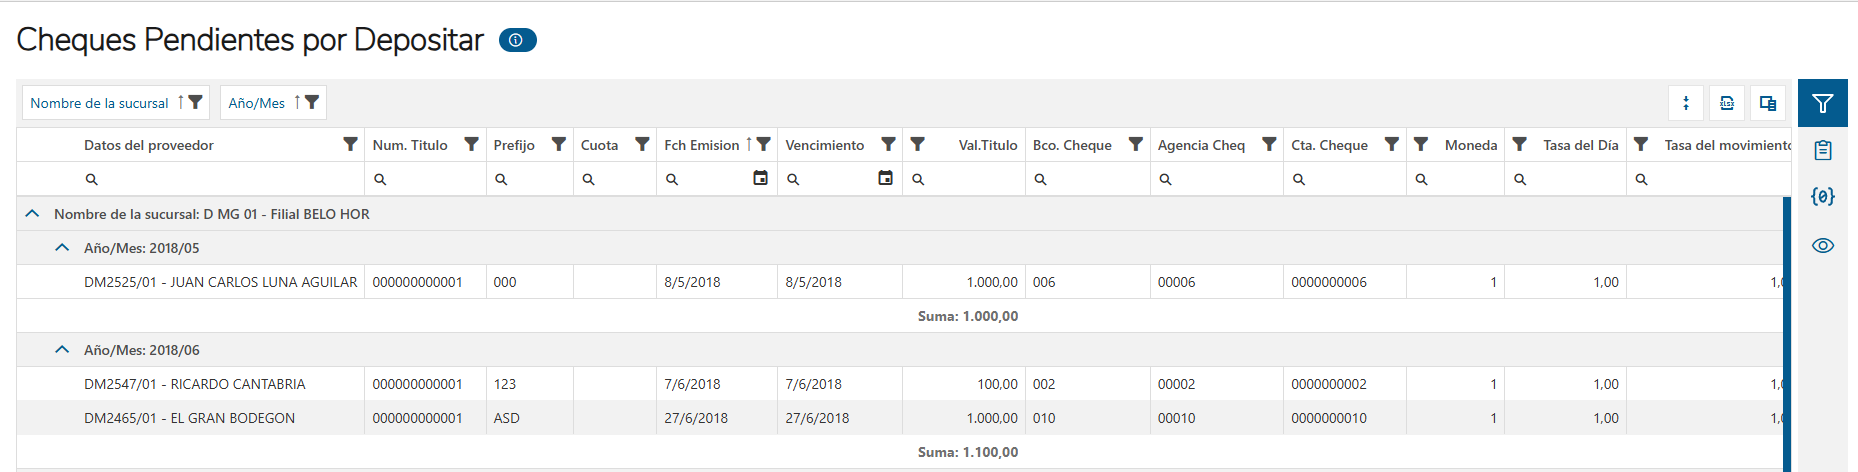The image size is (1858, 472).
Task: Click the Año/Mes grouping chip
Action: (256, 103)
